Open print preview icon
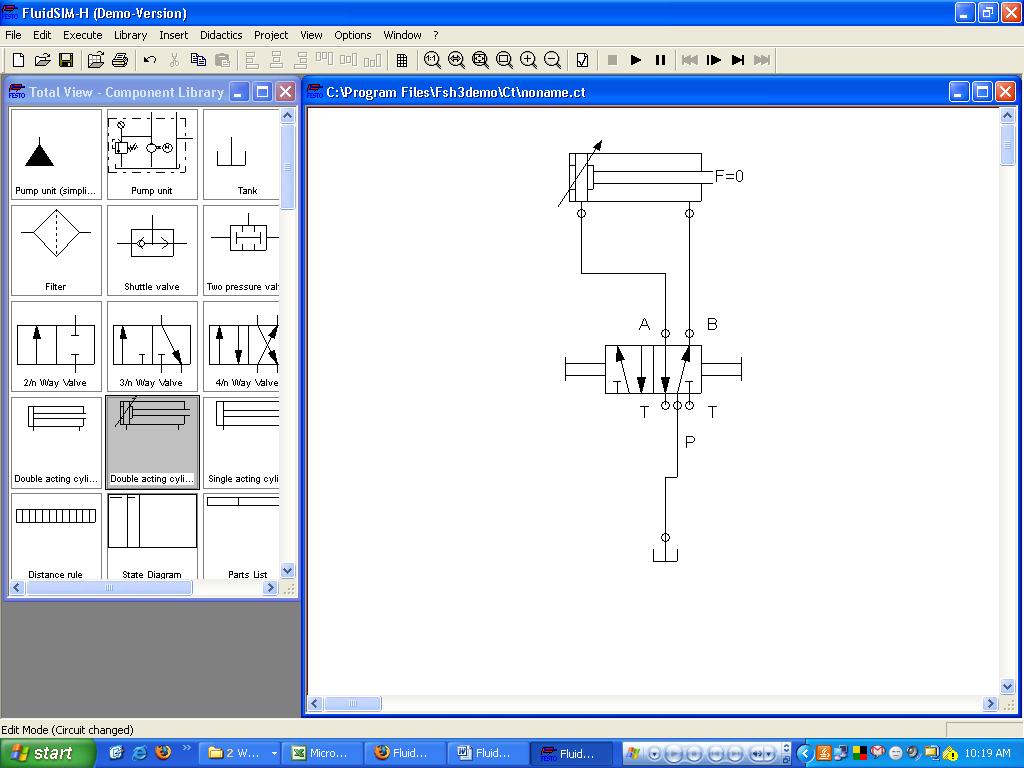 click(x=96, y=60)
